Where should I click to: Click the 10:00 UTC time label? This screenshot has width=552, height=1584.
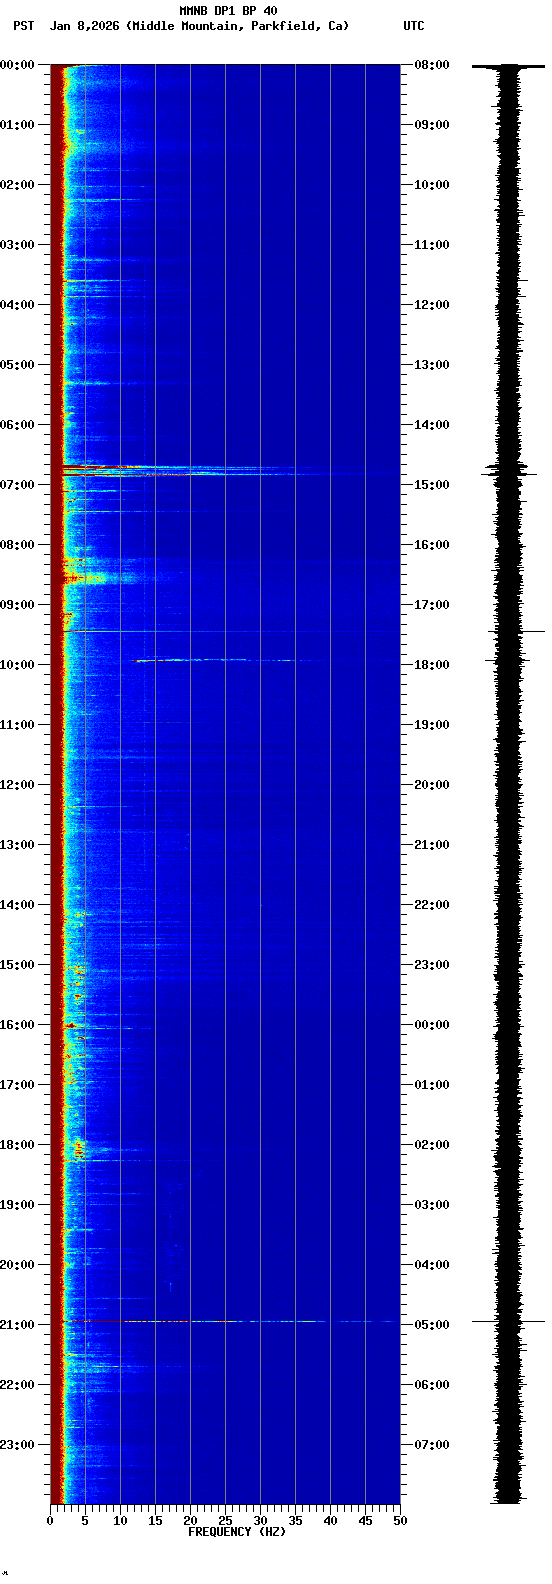pos(432,185)
